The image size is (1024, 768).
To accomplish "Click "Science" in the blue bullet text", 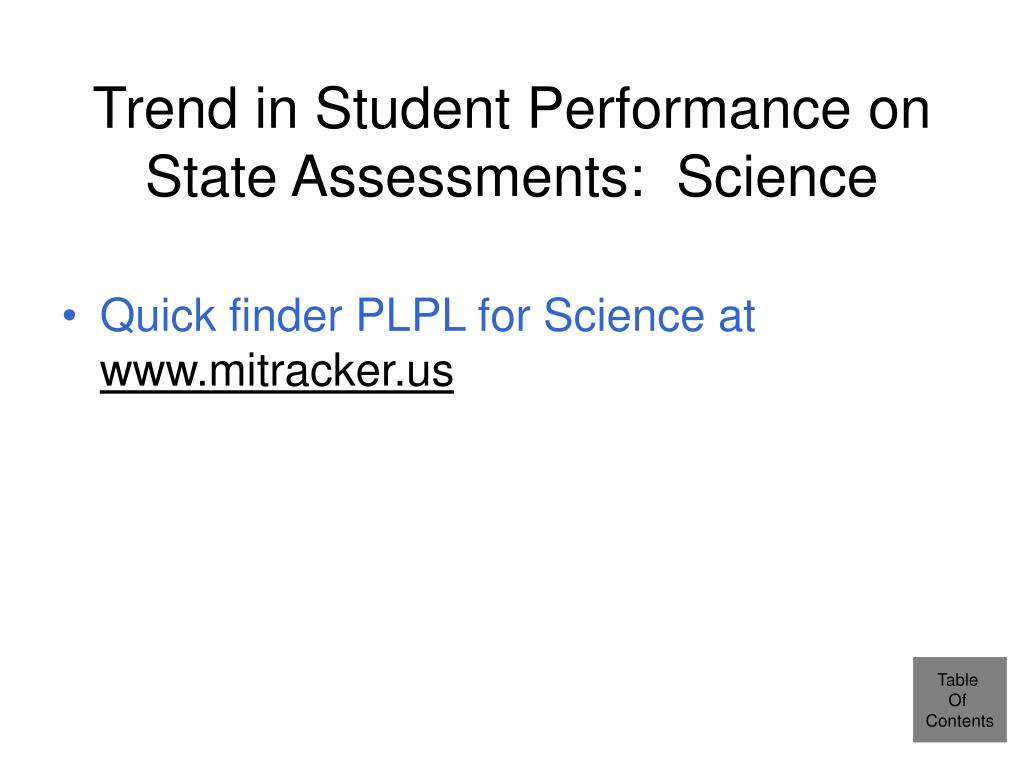I will coord(624,315).
